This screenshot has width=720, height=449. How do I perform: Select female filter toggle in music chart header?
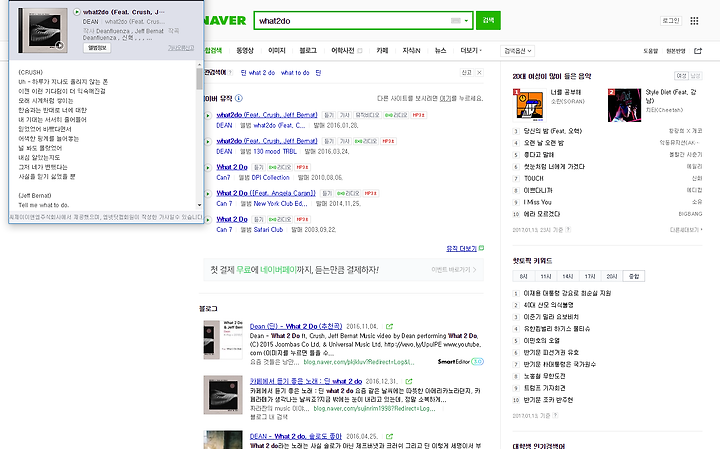tap(681, 76)
